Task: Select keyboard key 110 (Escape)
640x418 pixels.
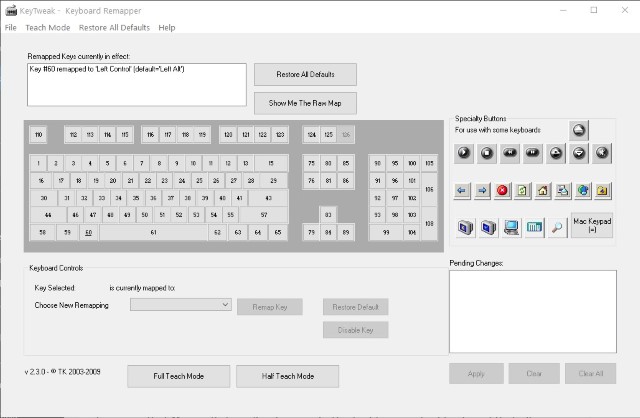Action: pos(38,135)
